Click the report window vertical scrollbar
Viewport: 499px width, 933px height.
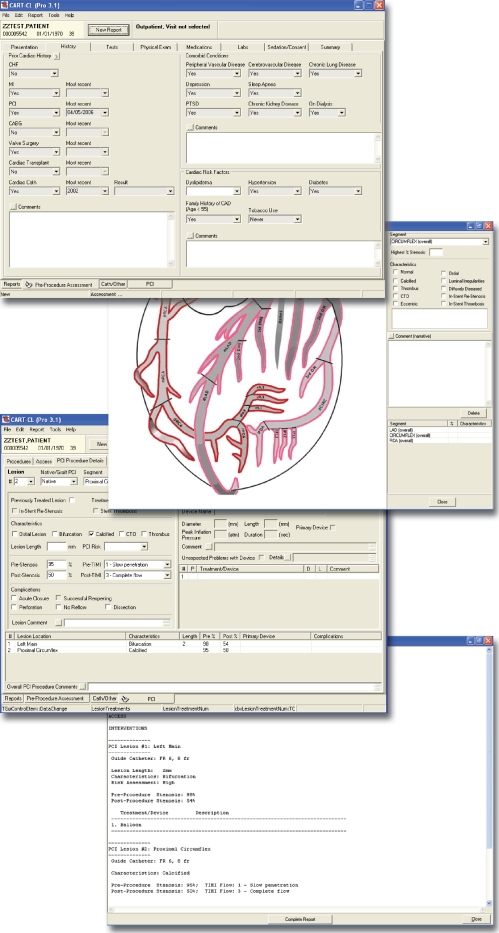click(x=489, y=777)
